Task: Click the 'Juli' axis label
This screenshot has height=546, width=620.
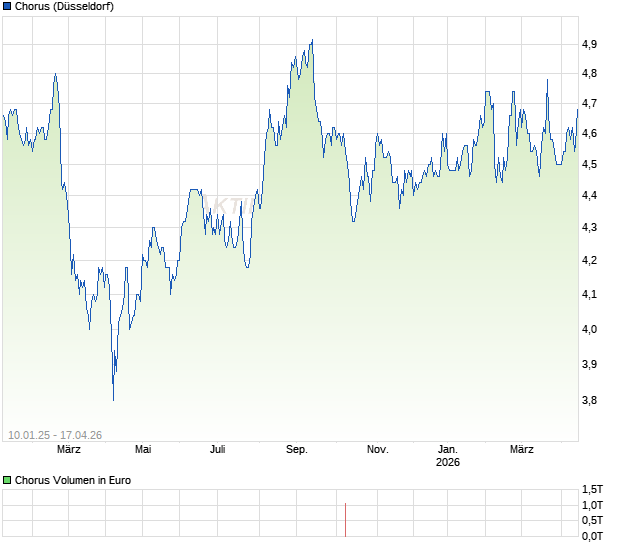Action: (217, 449)
